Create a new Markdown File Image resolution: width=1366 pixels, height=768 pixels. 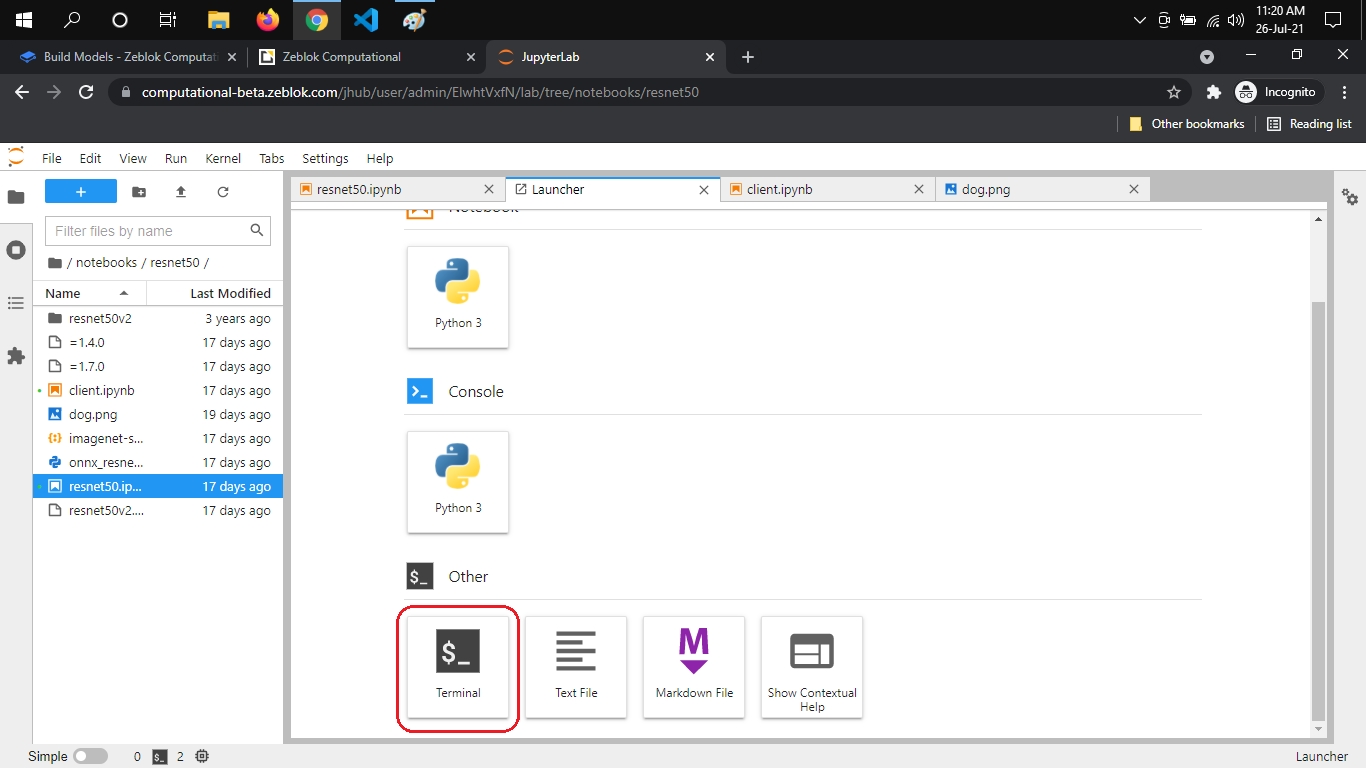[x=694, y=666]
